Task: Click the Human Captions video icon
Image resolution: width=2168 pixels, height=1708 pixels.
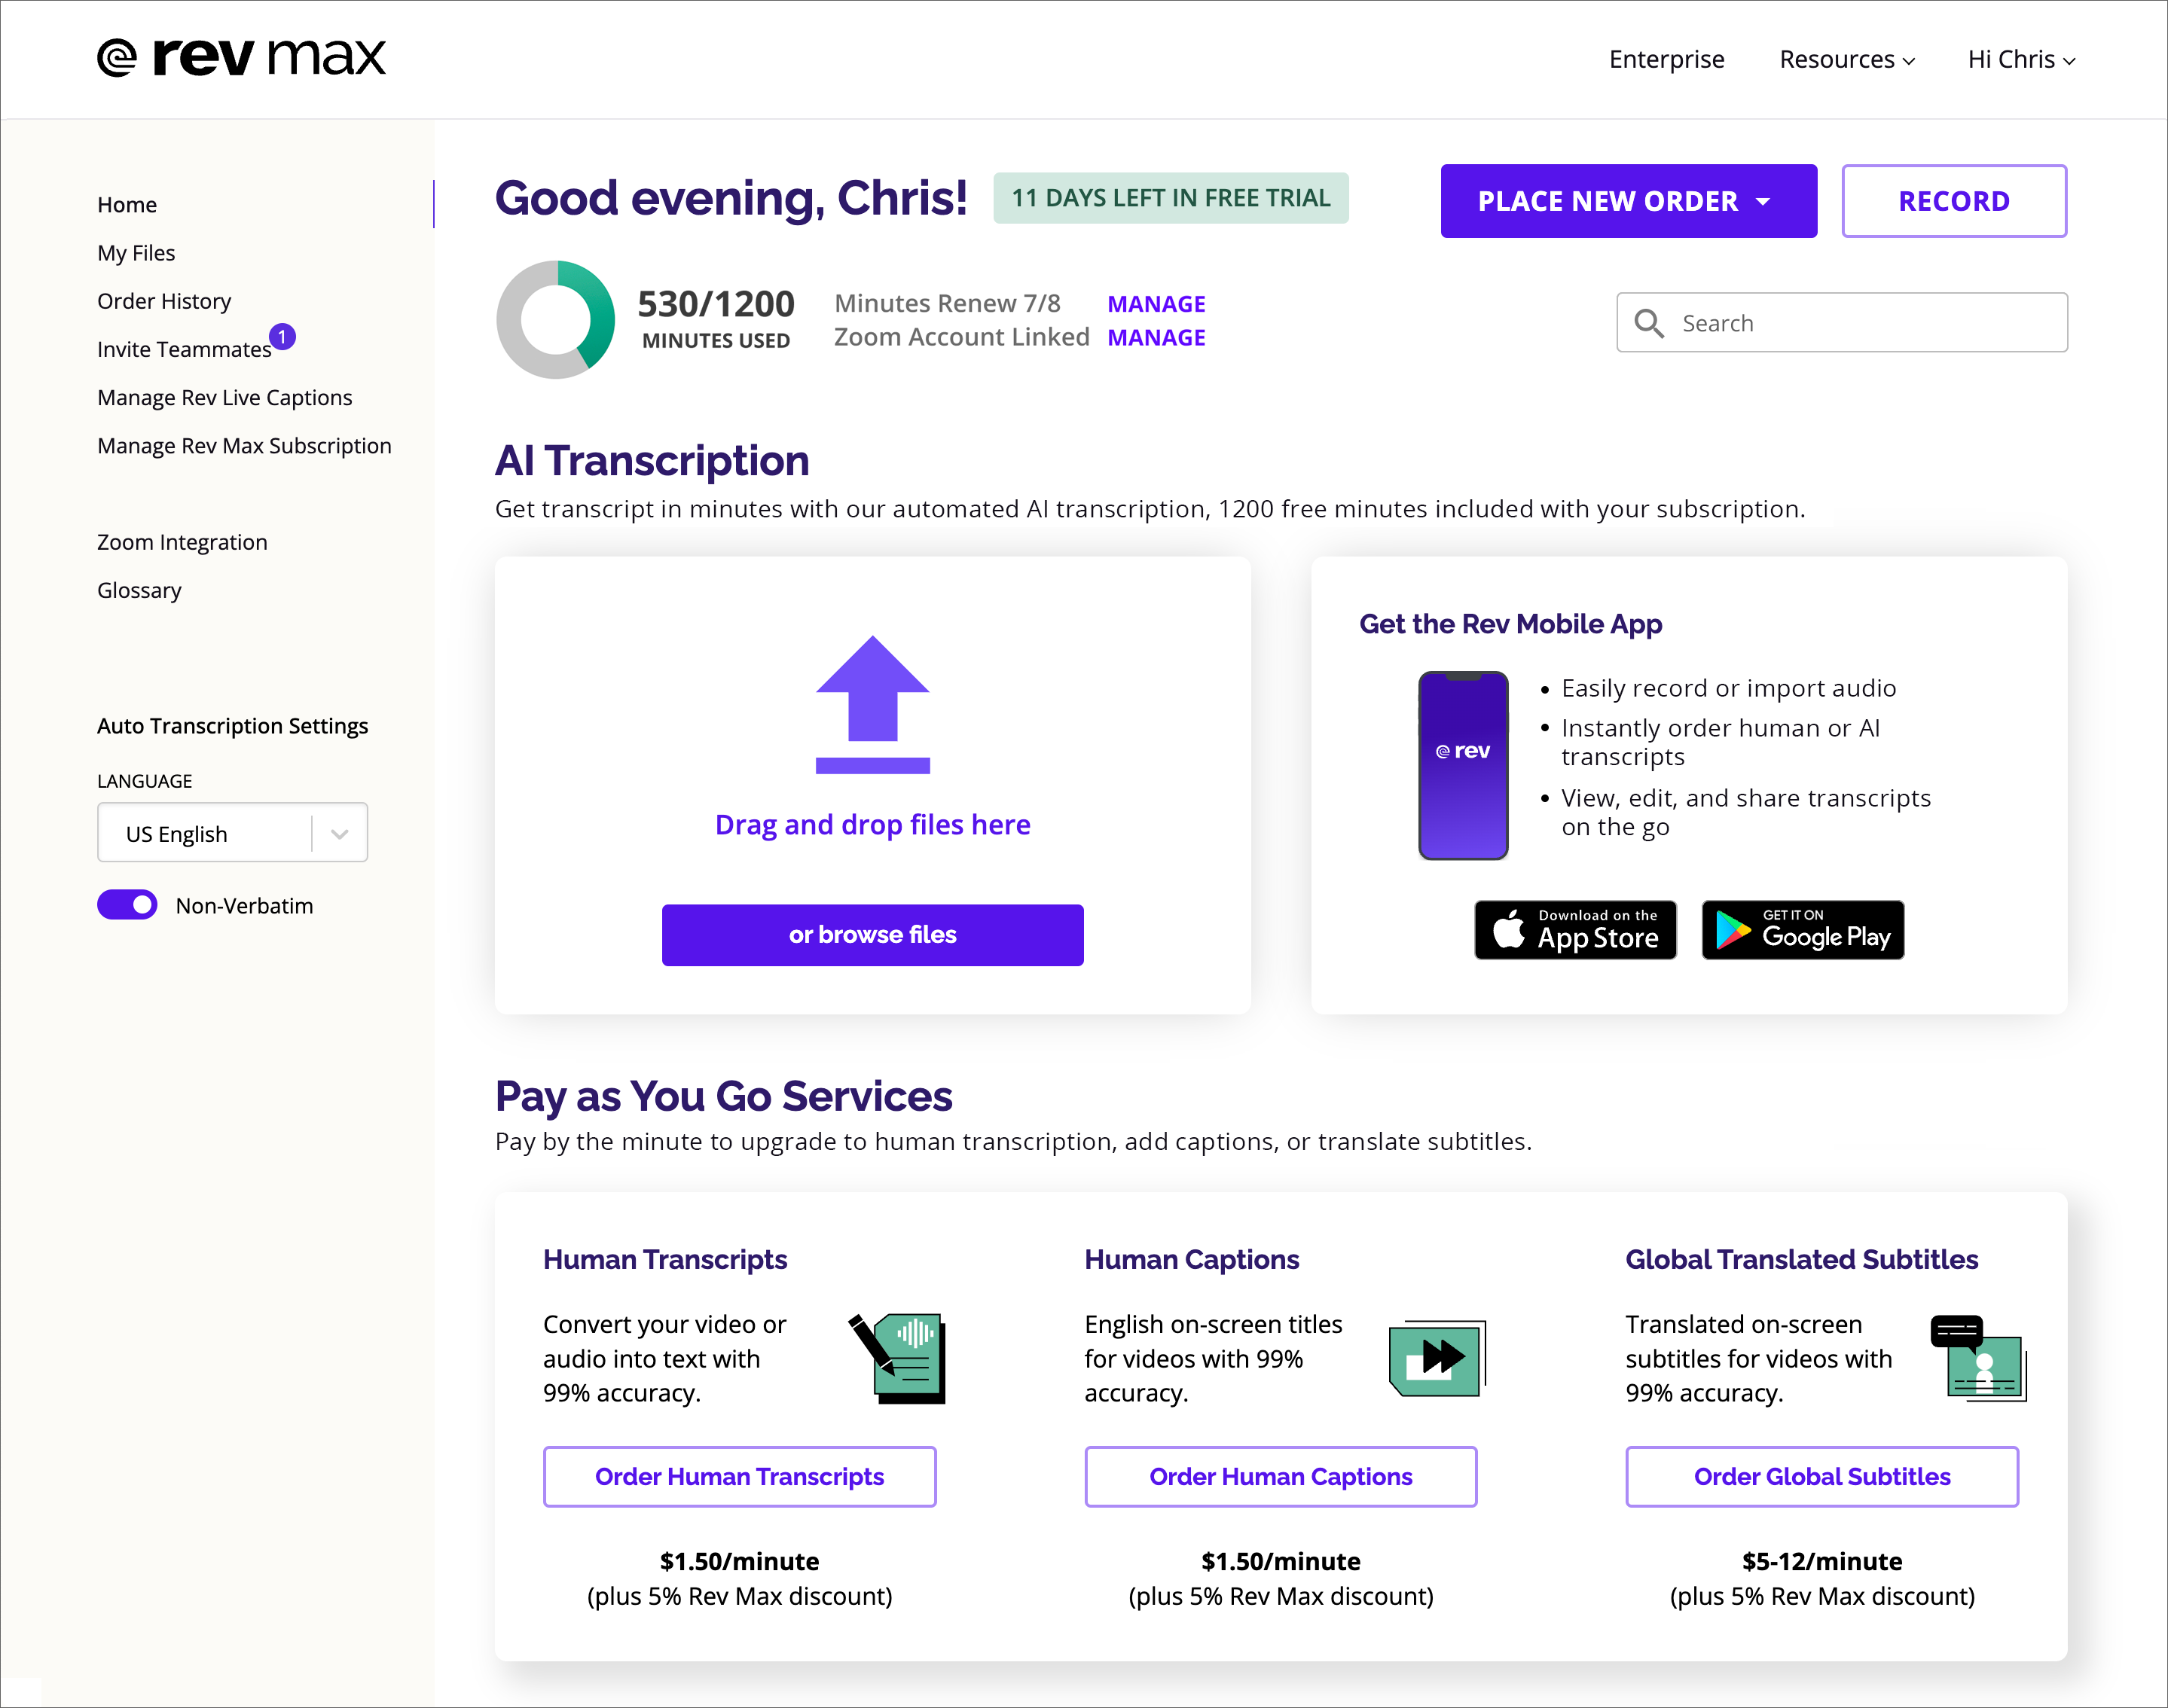Action: pos(1437,1357)
